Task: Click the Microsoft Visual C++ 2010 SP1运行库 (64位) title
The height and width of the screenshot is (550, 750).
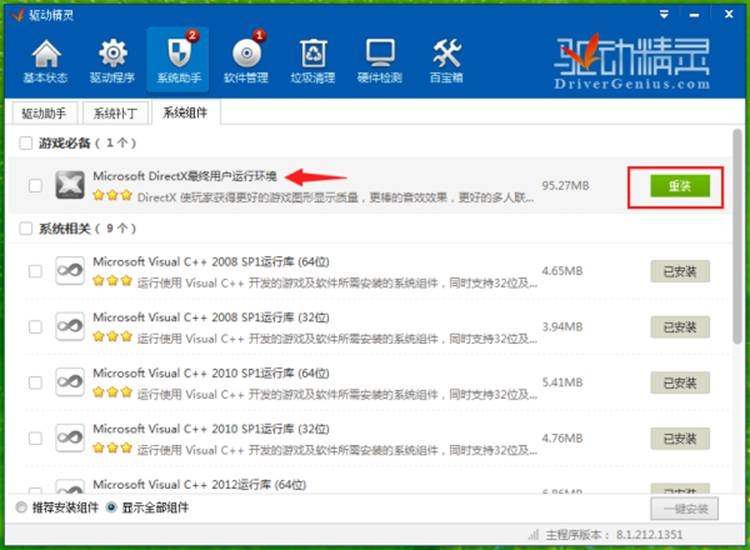Action: 211,373
